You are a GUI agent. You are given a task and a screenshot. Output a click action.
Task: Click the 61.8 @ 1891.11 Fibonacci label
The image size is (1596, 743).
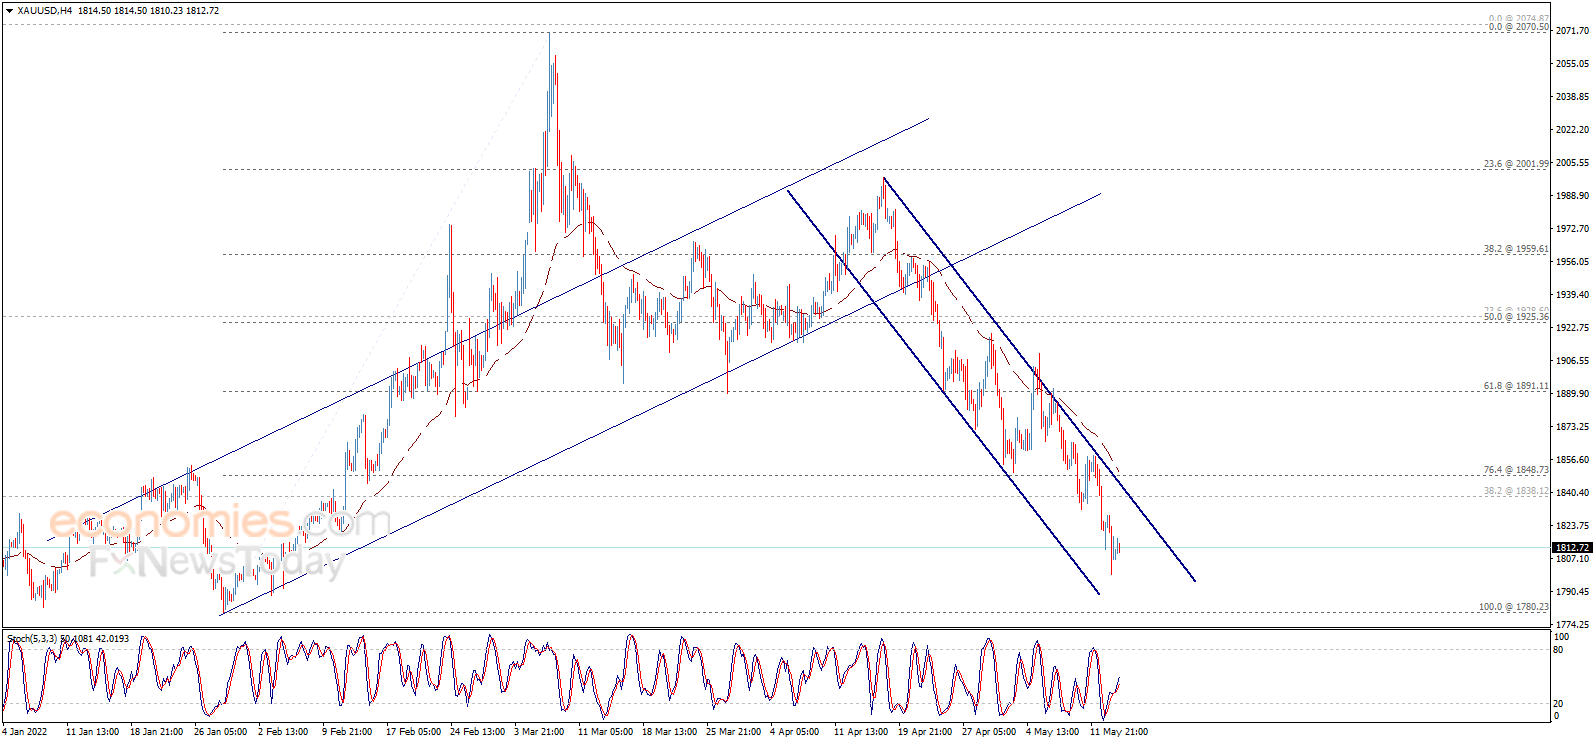[x=1515, y=386]
